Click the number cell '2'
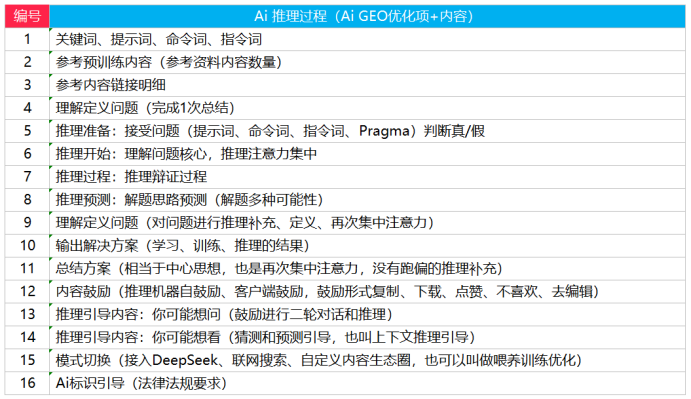This screenshot has width=691, height=399. click(x=27, y=62)
